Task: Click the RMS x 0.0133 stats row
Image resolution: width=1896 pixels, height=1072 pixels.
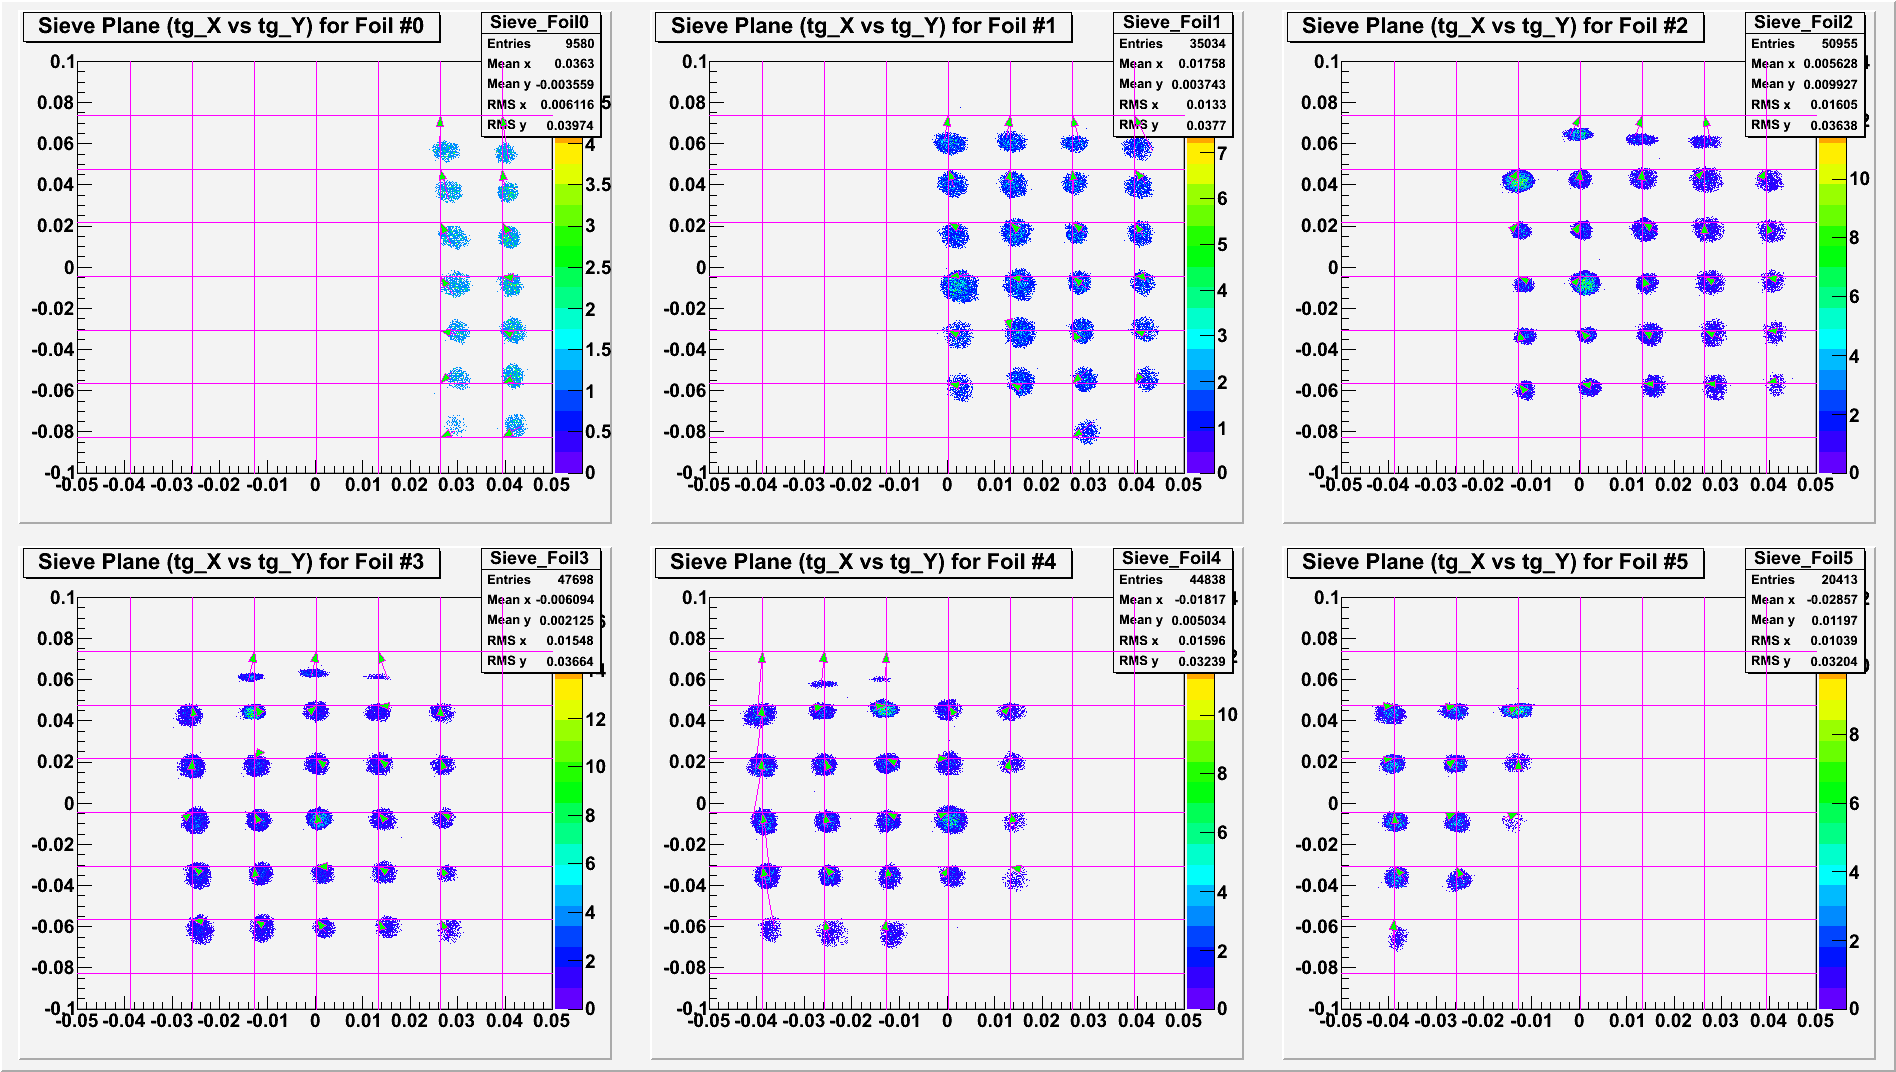Action: tap(1172, 105)
